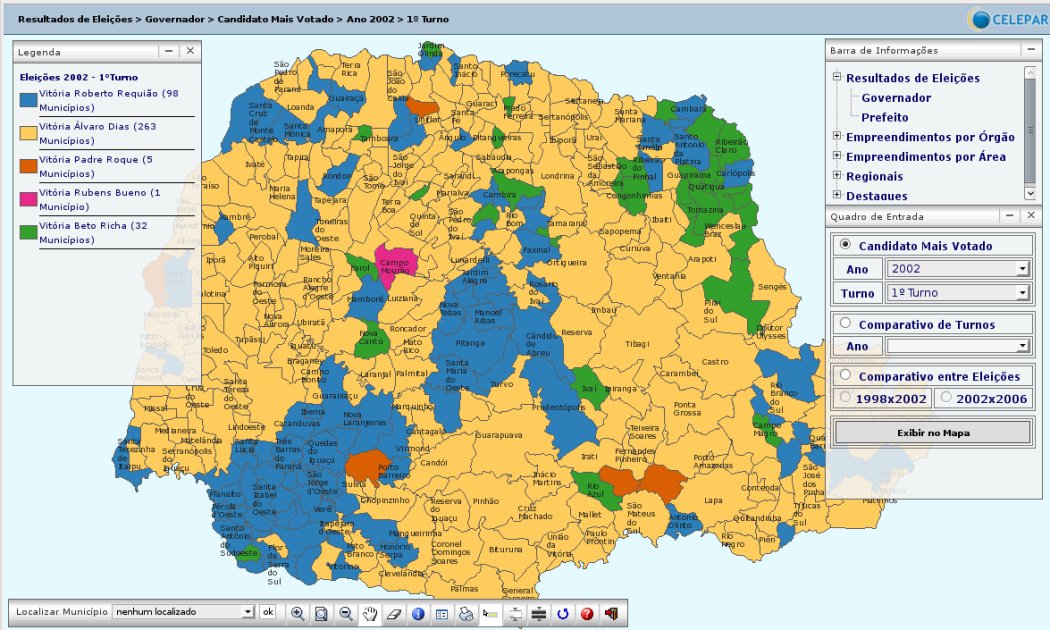1050x630 pixels.
Task: Open Governador under Resultados de Eleições
Action: pos(895,98)
